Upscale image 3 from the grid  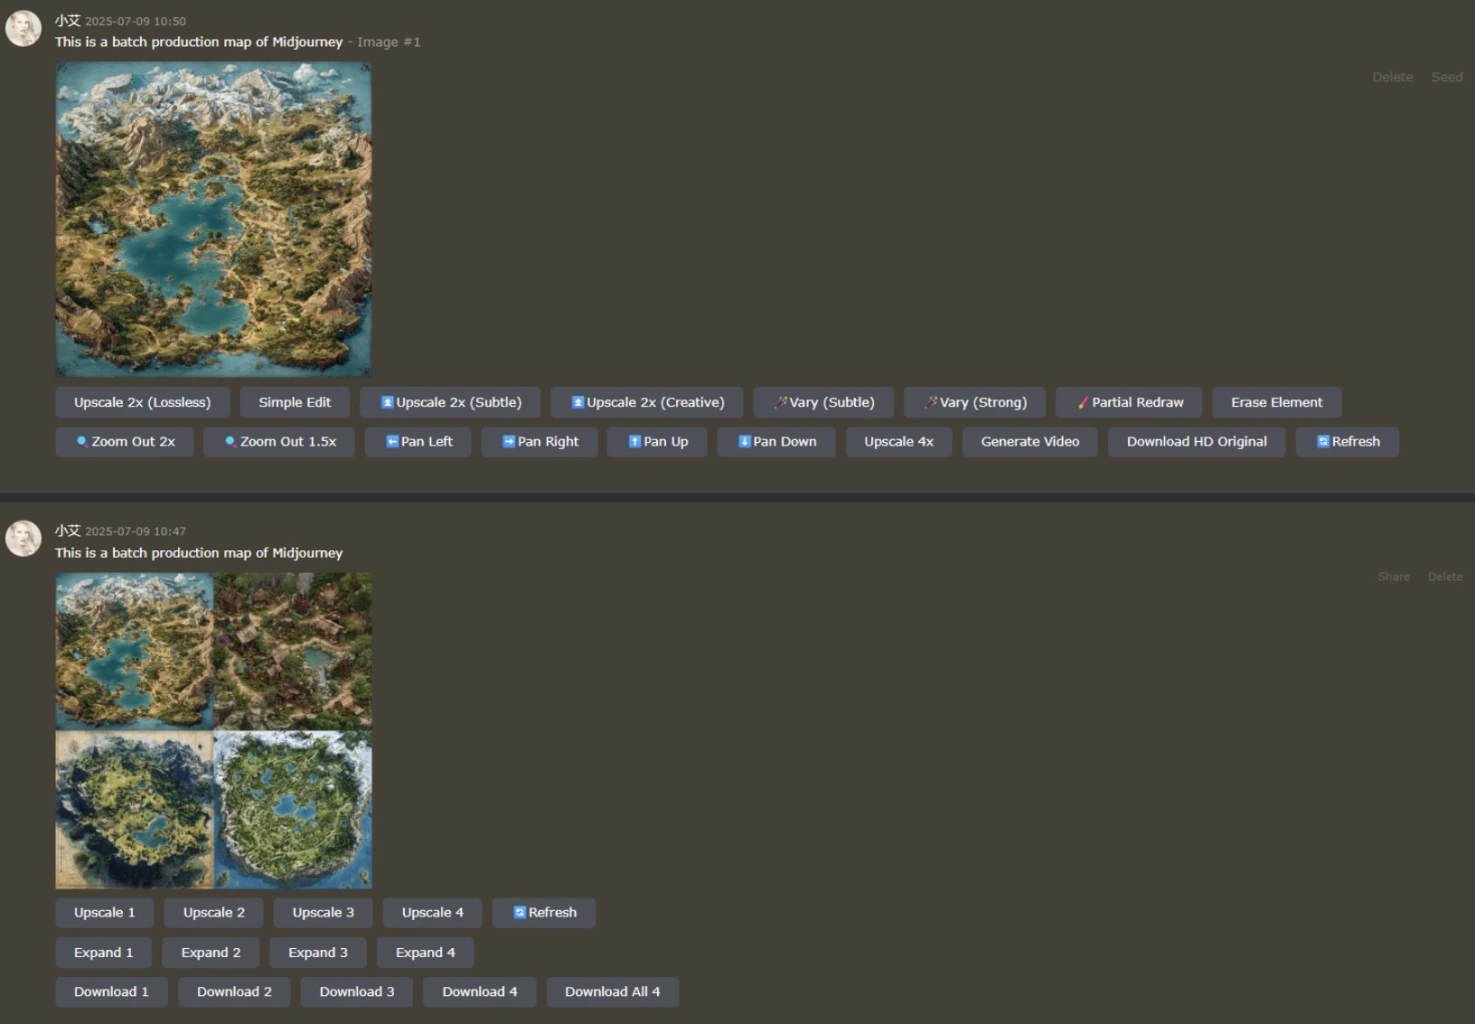coord(323,912)
